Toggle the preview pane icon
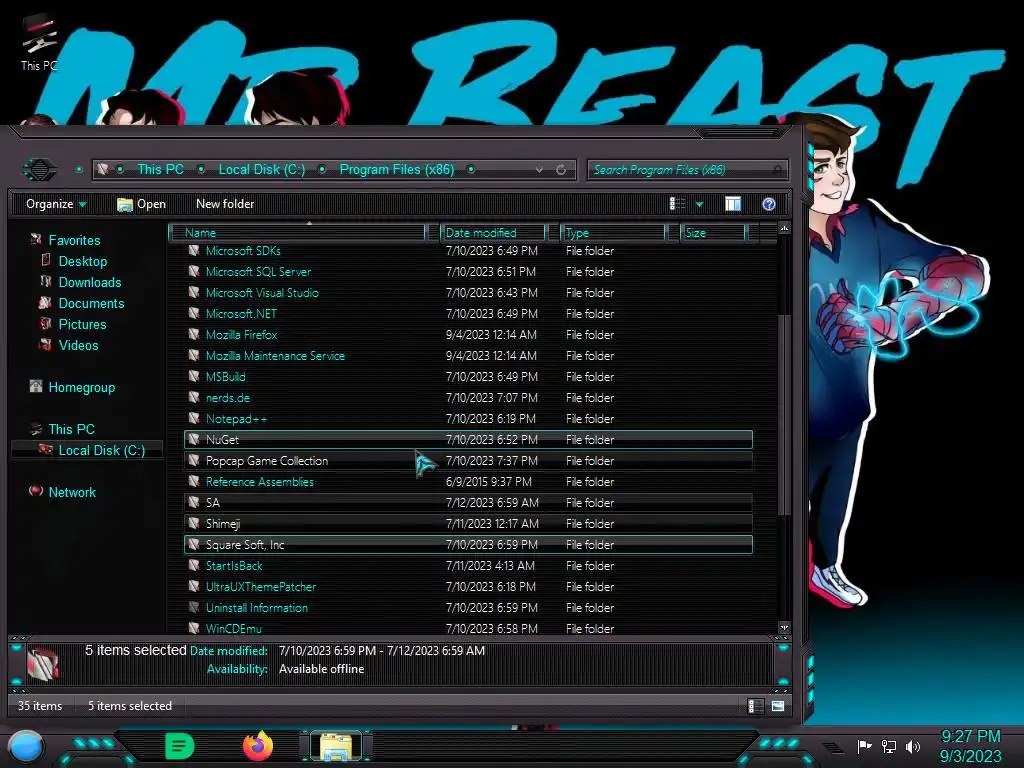The height and width of the screenshot is (768, 1024). pyautogui.click(x=733, y=204)
